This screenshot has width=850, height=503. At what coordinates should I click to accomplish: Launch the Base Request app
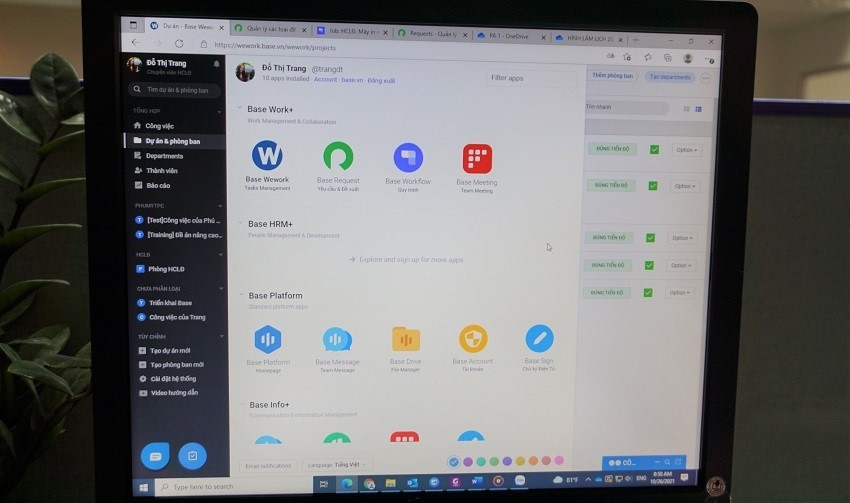click(x=338, y=156)
